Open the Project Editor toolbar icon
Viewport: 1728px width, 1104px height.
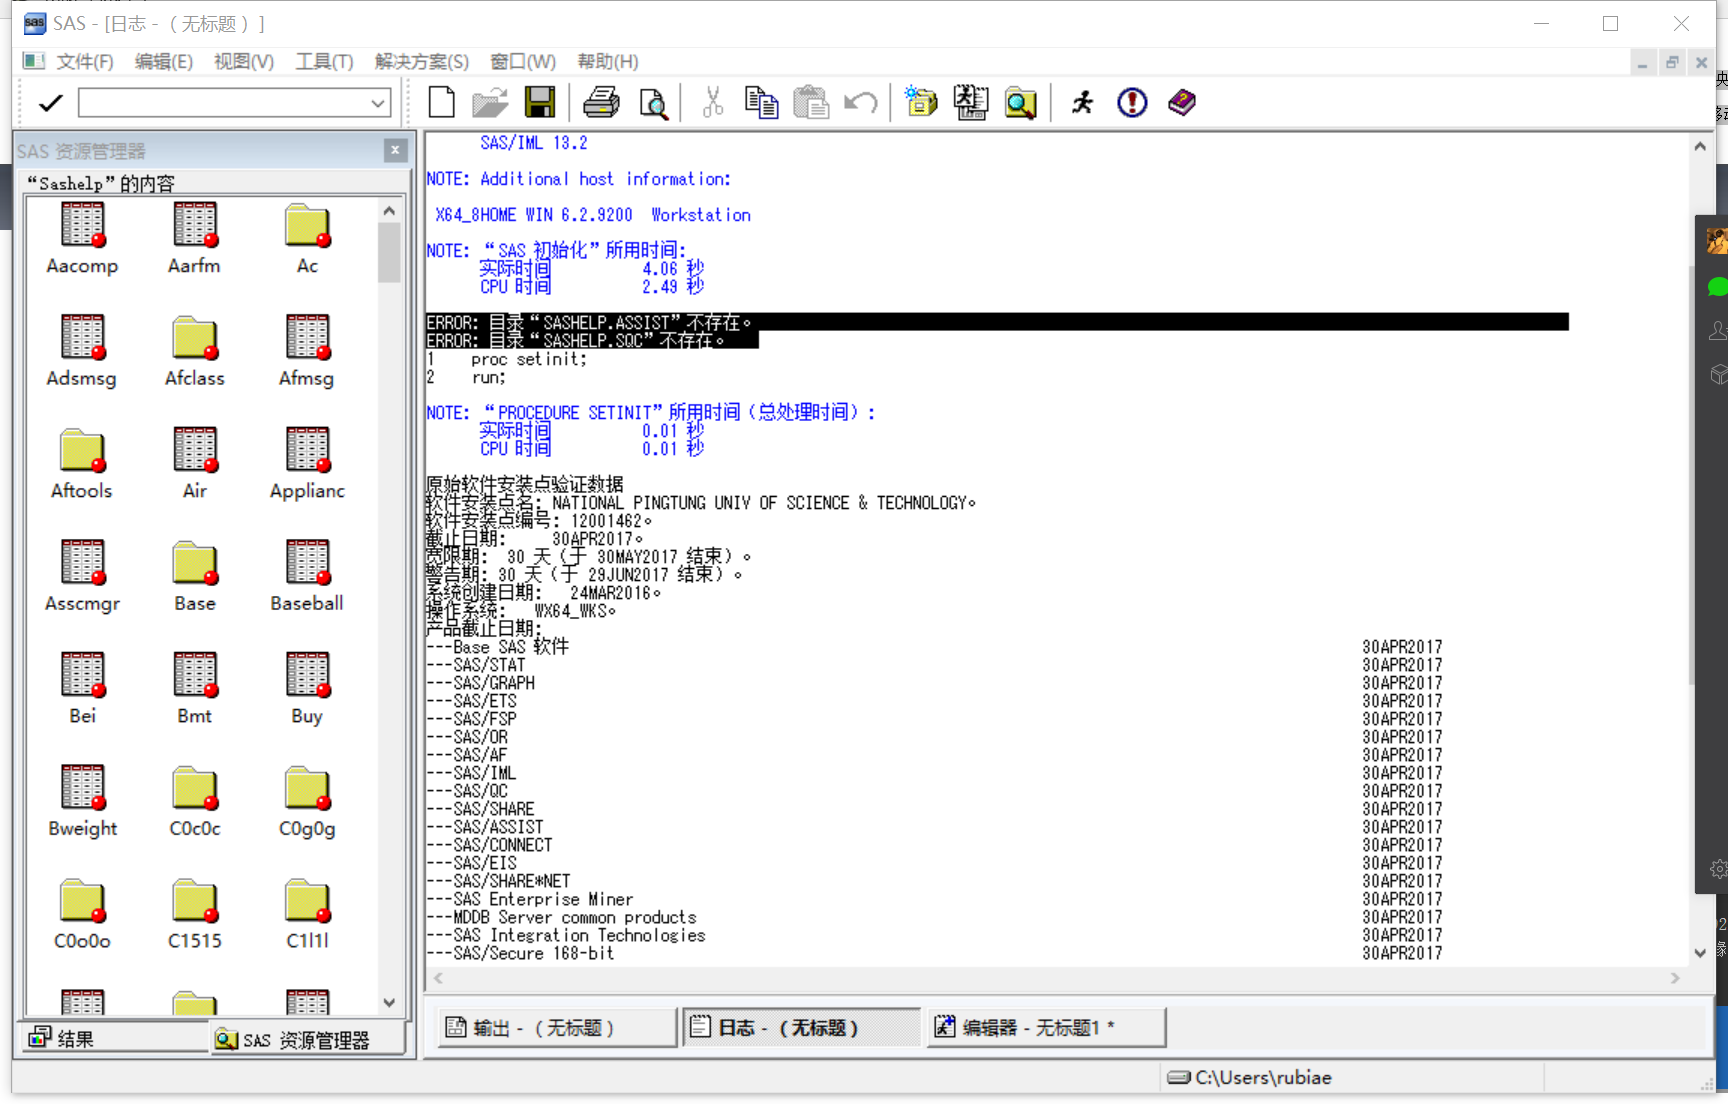pyautogui.click(x=971, y=102)
